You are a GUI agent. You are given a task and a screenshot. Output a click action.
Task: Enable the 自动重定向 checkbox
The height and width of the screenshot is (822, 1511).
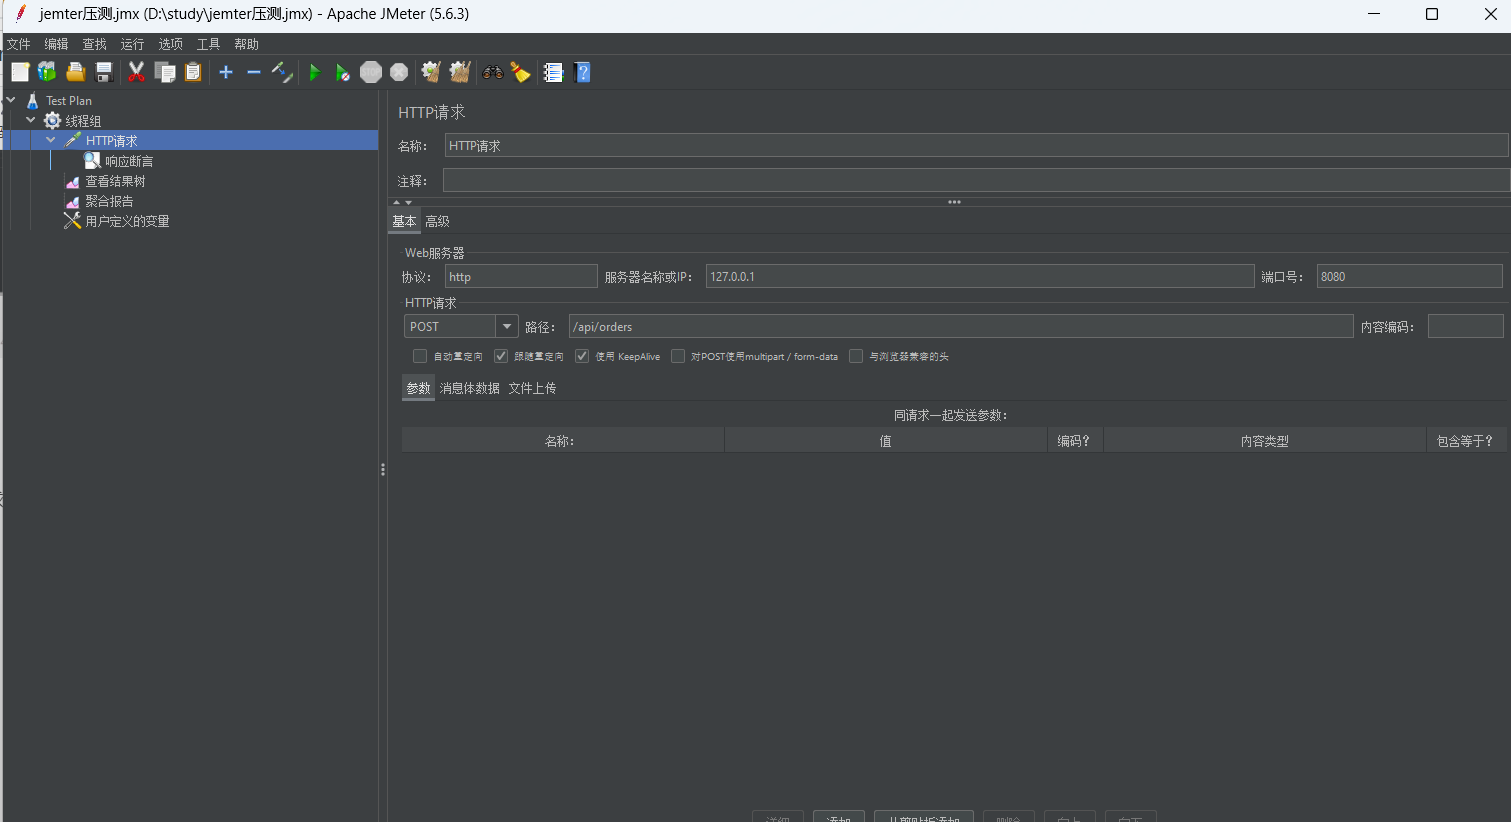tap(420, 356)
